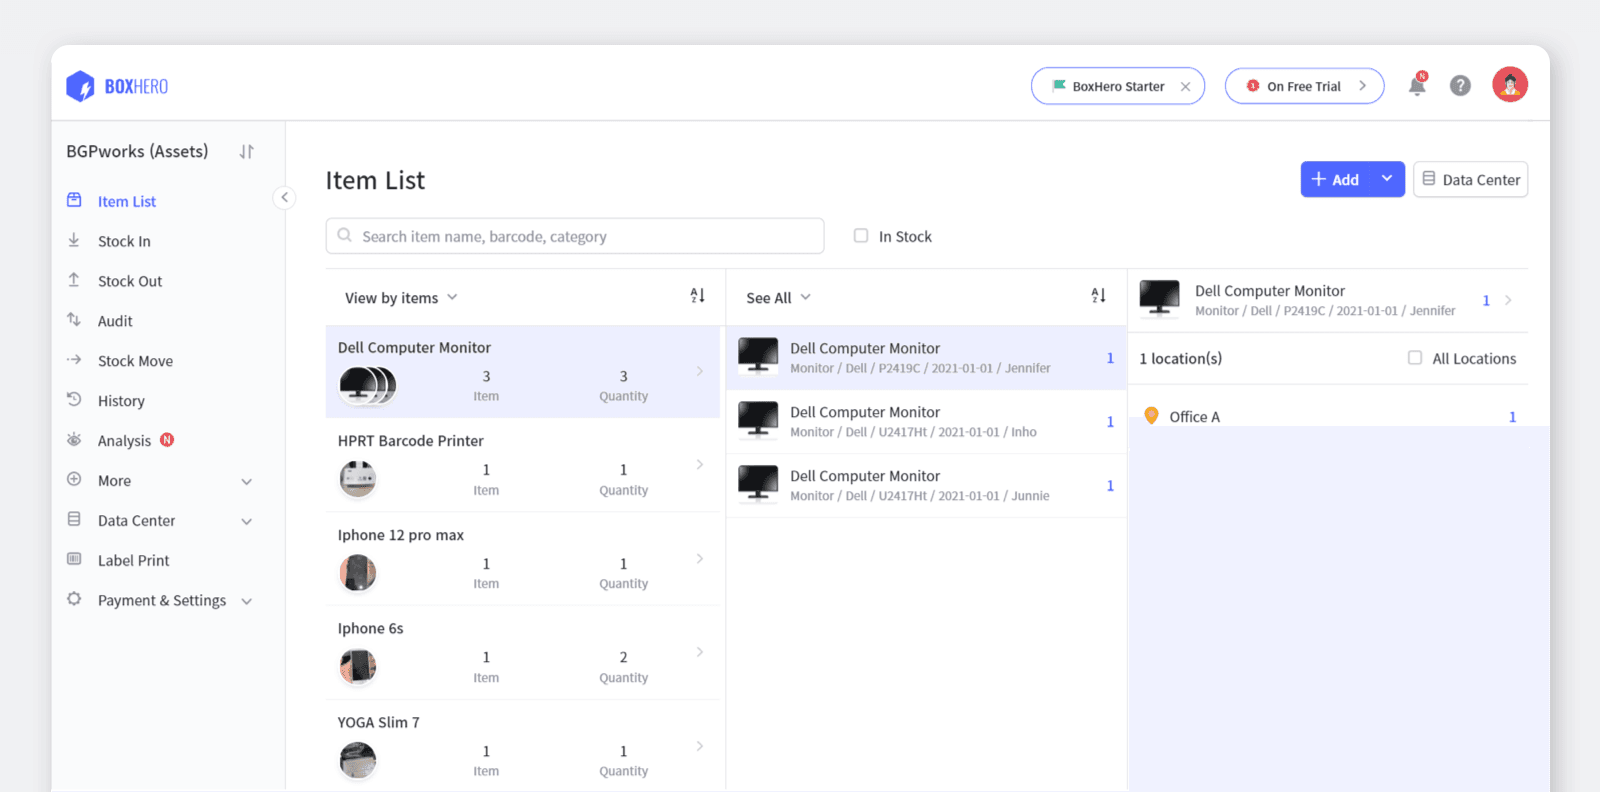Open the Audit menu item
The height and width of the screenshot is (792, 1600).
tap(115, 321)
